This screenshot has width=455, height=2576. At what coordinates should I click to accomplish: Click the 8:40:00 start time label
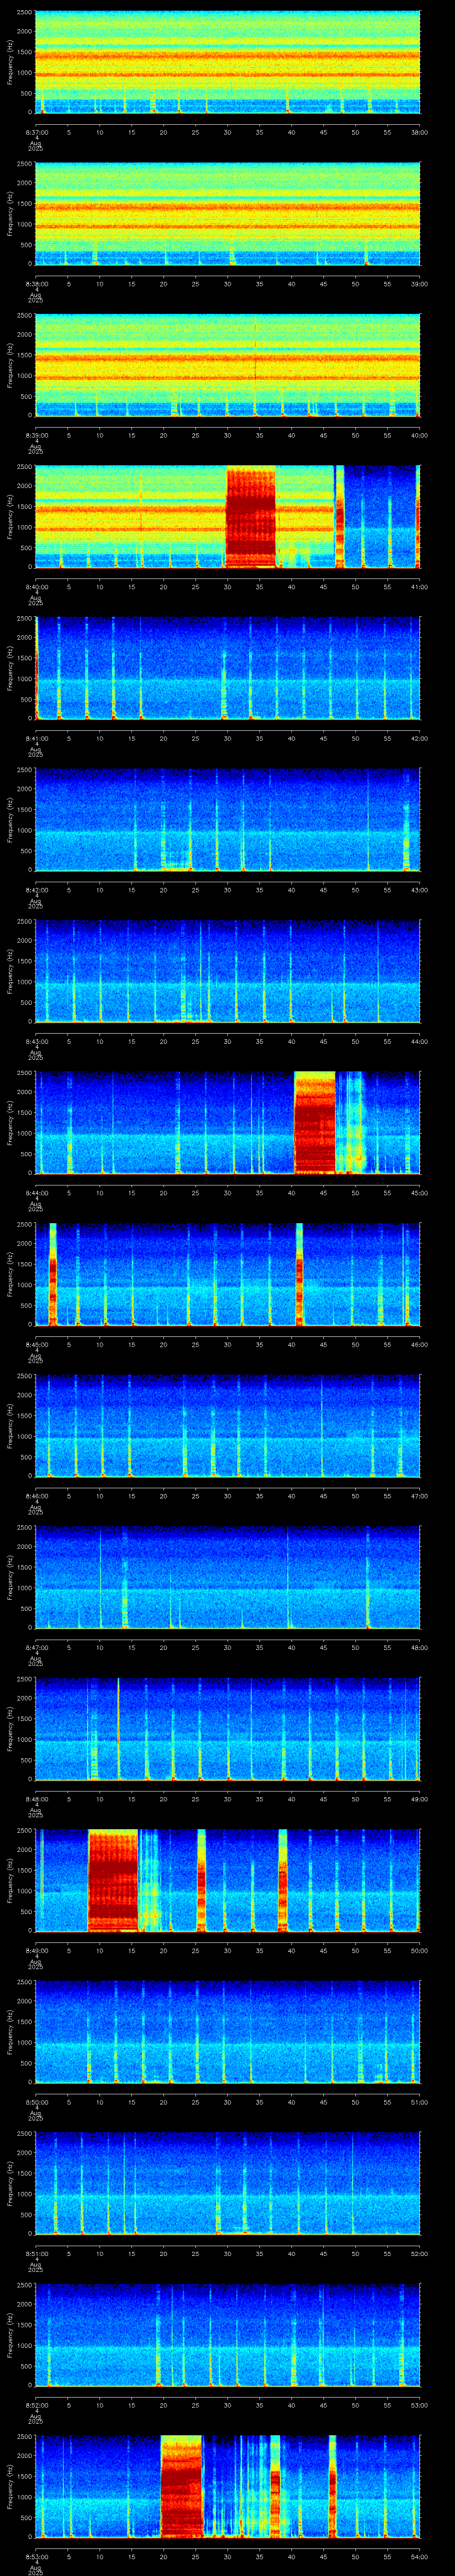point(36,587)
